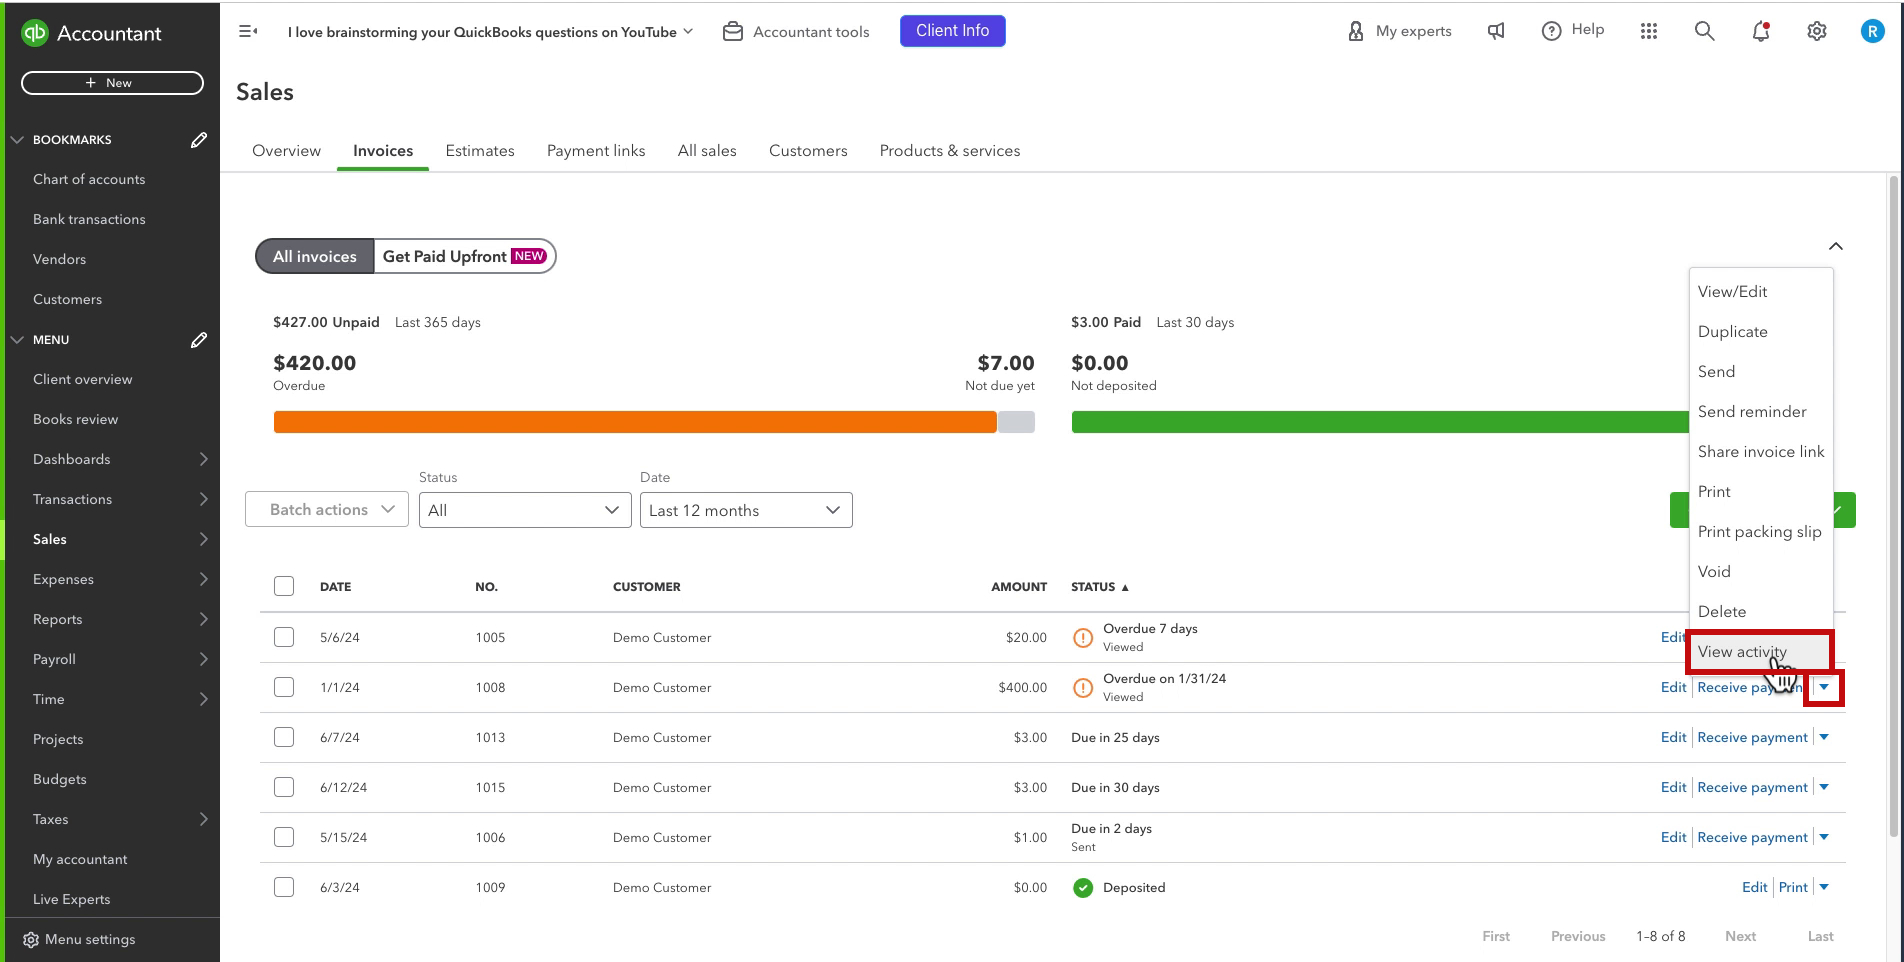Click the Client Info button
This screenshot has width=1904, height=962.
(x=952, y=31)
